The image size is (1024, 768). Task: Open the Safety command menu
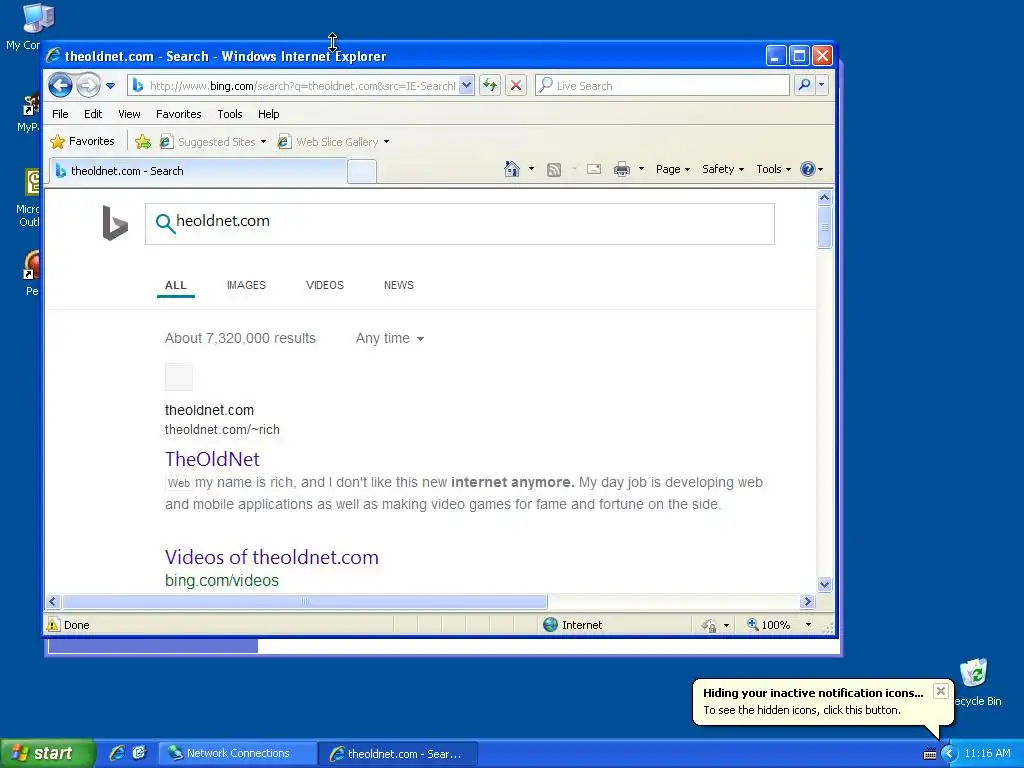[723, 169]
